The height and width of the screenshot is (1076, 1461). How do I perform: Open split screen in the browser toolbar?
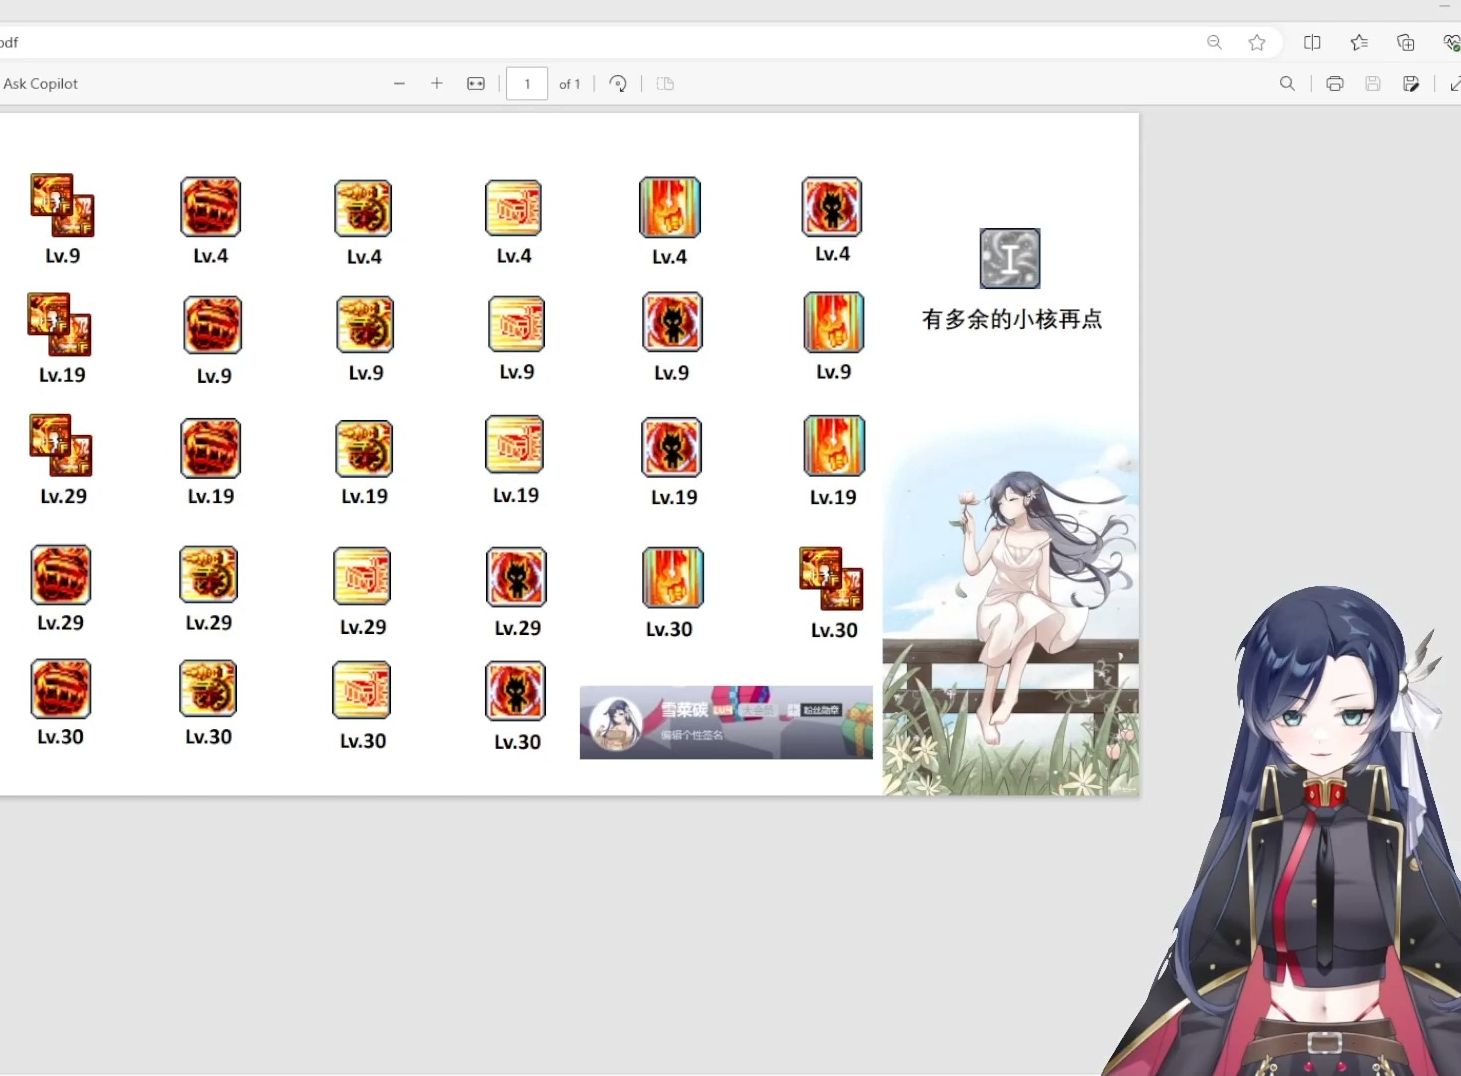1312,42
